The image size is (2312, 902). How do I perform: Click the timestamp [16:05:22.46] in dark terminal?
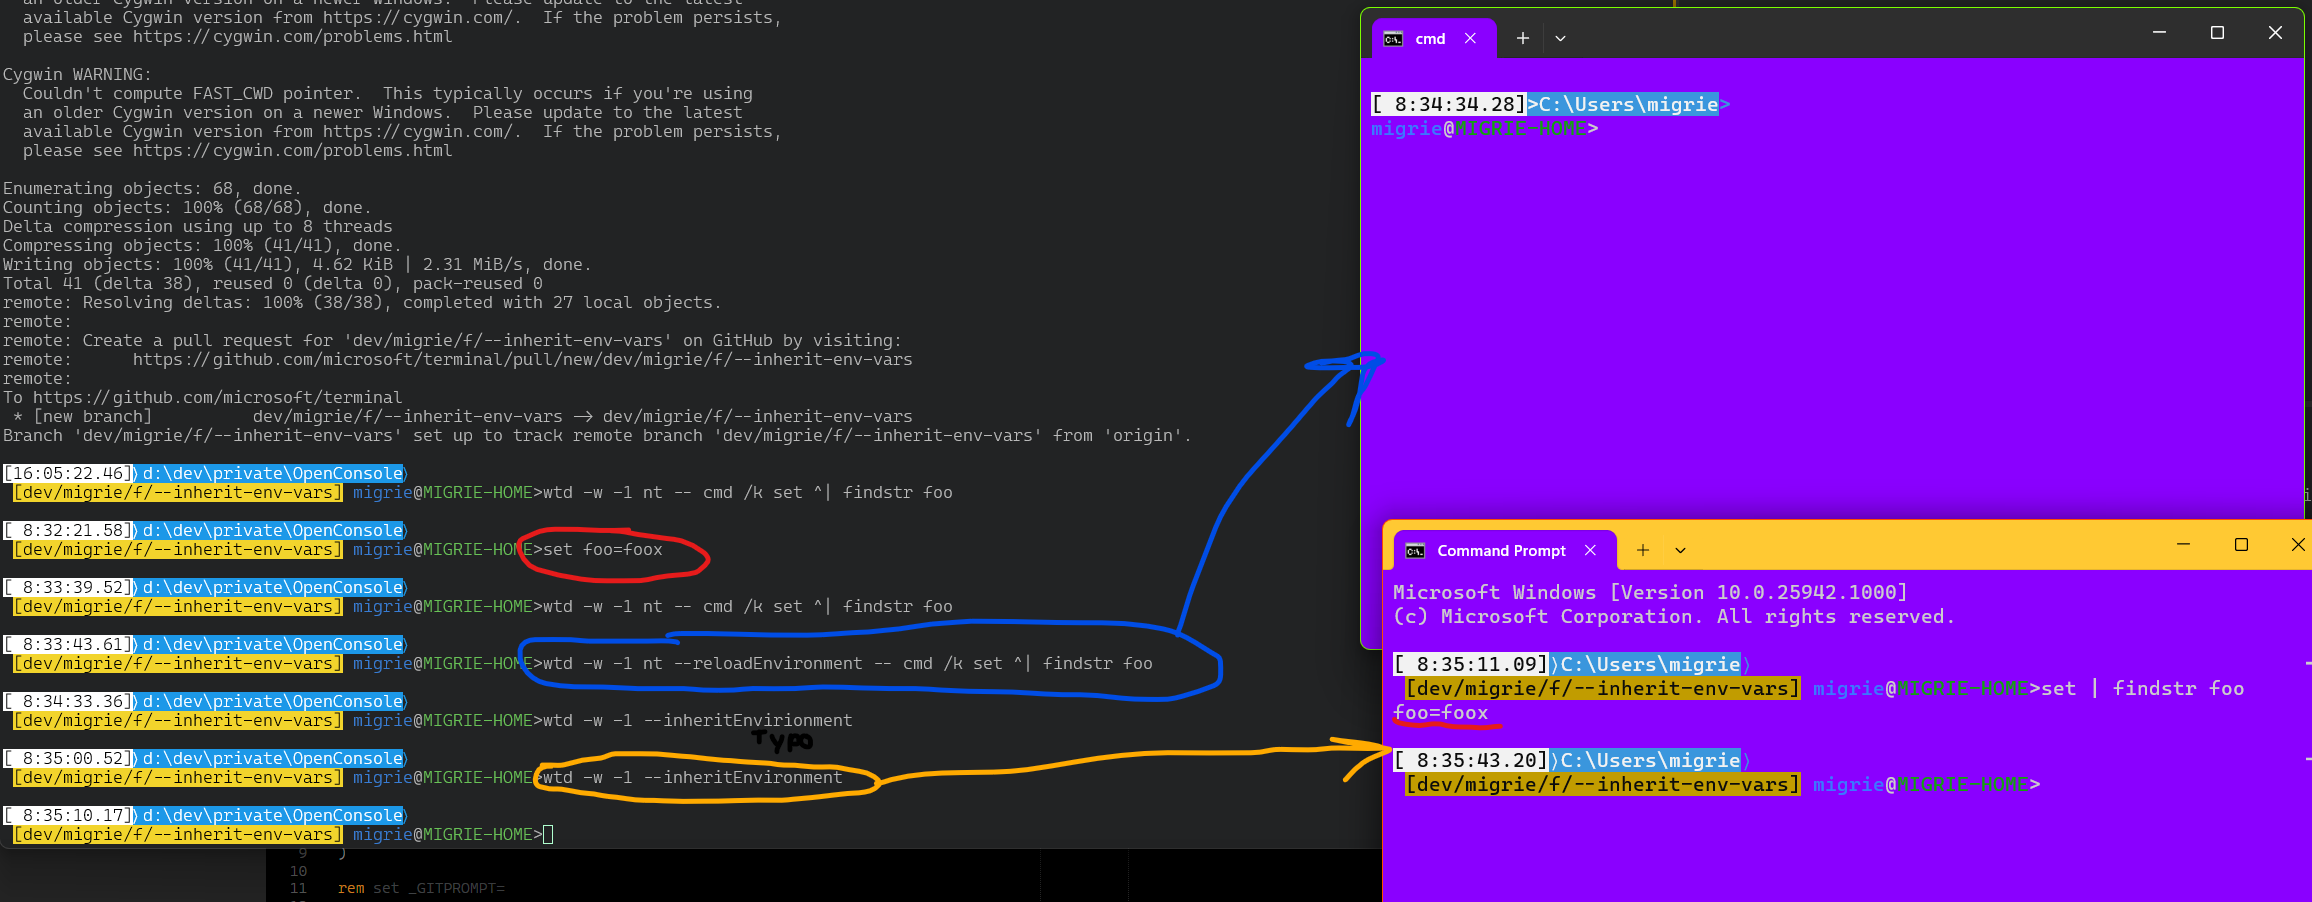tap(65, 473)
